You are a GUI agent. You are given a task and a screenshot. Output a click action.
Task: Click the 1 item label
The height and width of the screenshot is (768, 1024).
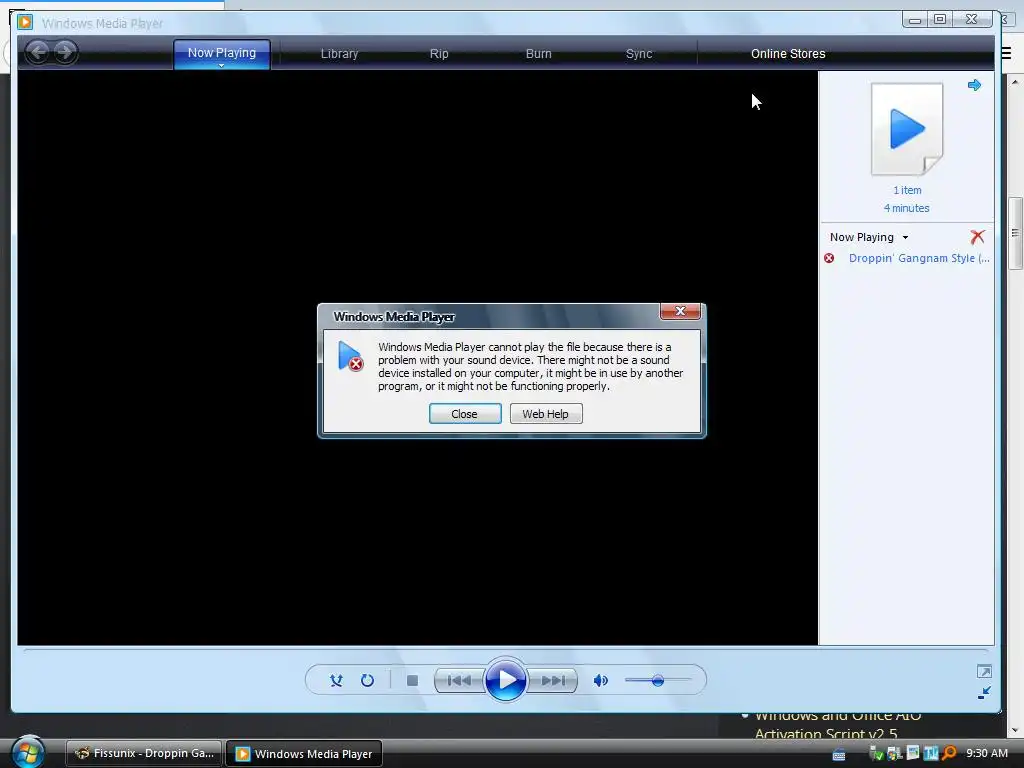[907, 190]
